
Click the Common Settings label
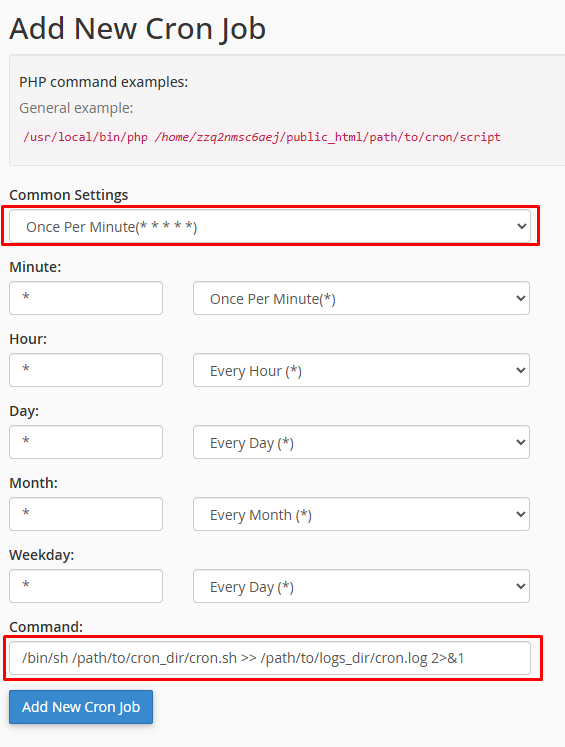point(69,195)
